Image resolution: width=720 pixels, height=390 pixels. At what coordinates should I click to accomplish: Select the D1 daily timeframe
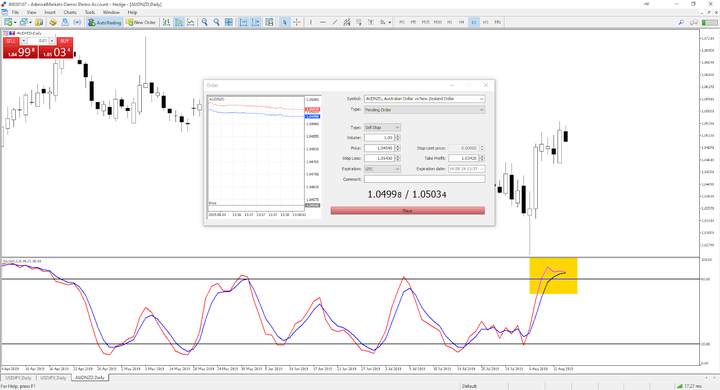click(473, 22)
